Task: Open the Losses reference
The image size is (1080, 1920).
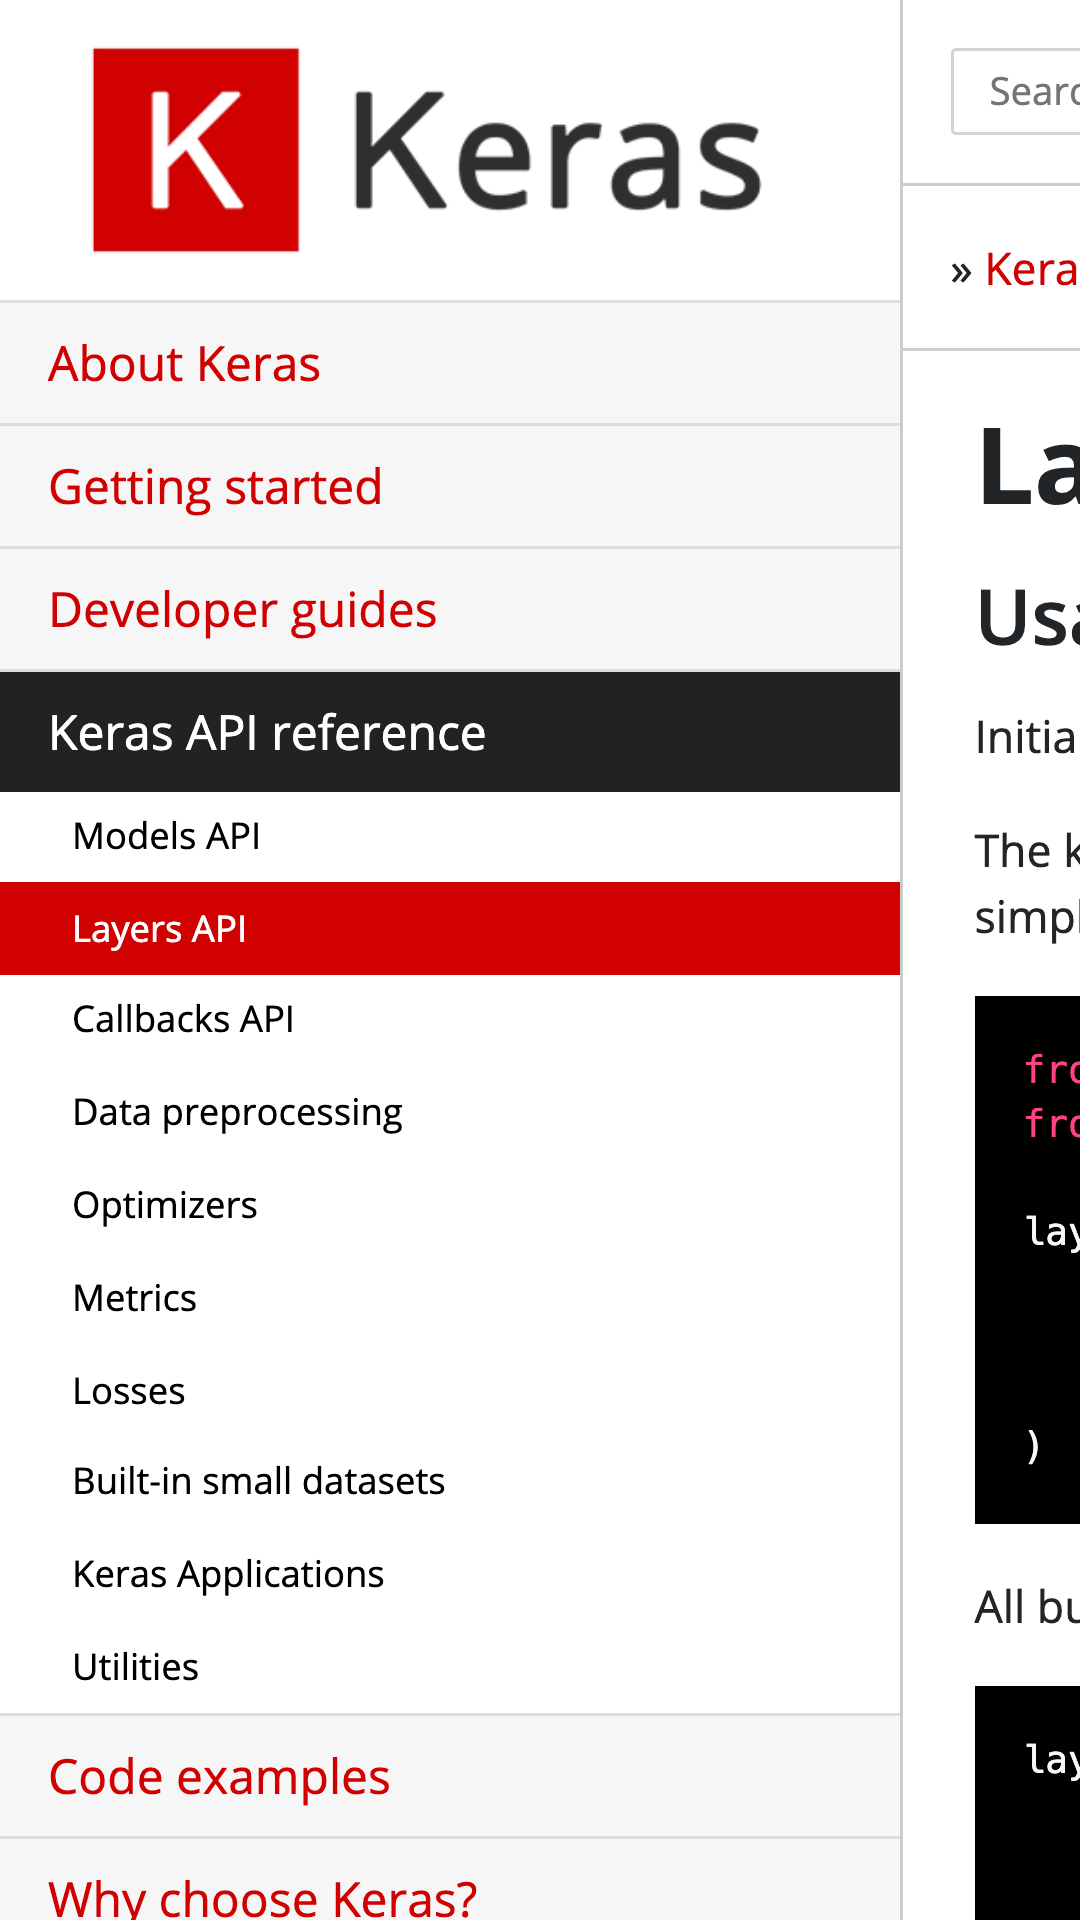Action: 450,1391
